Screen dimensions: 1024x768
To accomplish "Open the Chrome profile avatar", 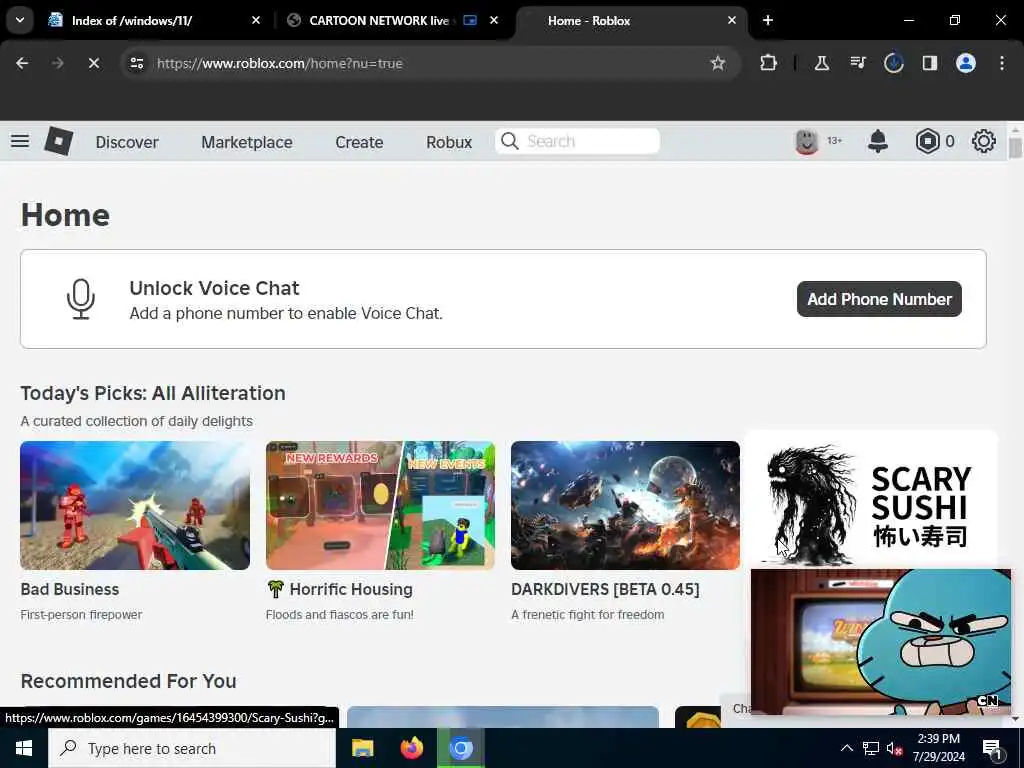I will (x=966, y=63).
